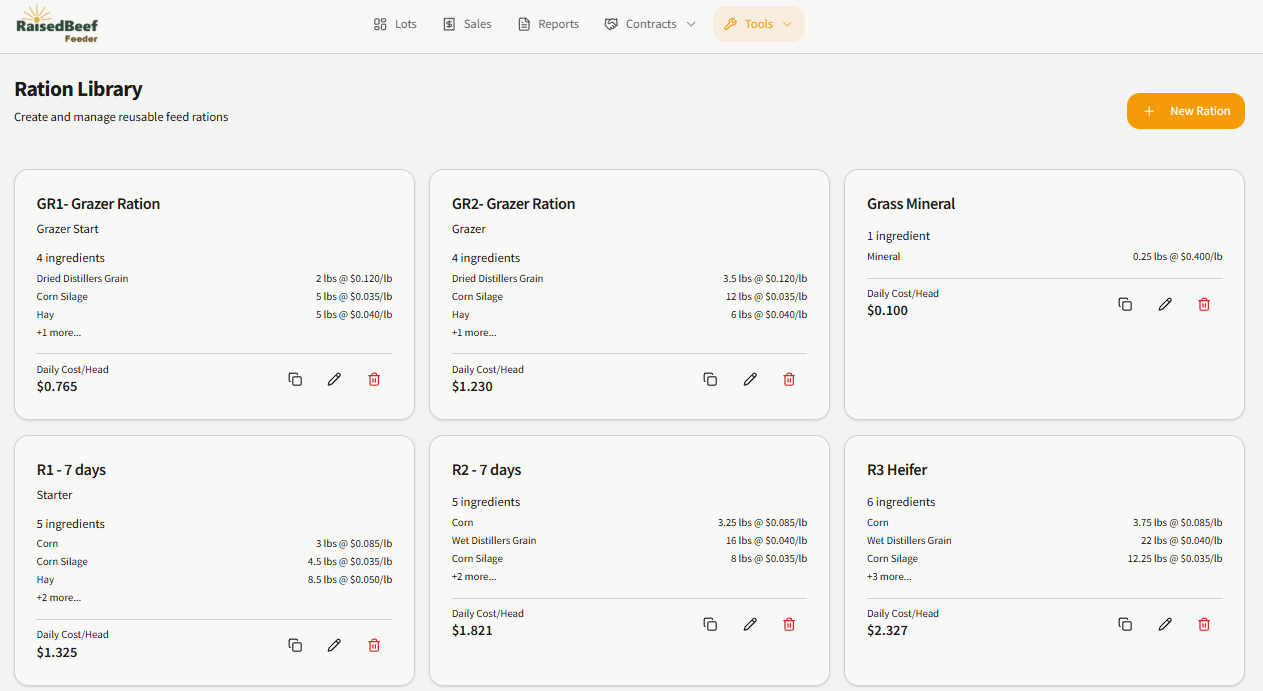Create a New Ration
Image resolution: width=1263 pixels, height=691 pixels.
point(1185,111)
